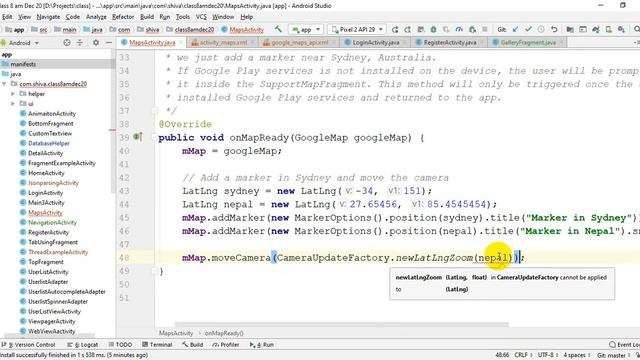This screenshot has width=640, height=360.
Task: Attach debugger to Android process
Action: coord(472,29)
